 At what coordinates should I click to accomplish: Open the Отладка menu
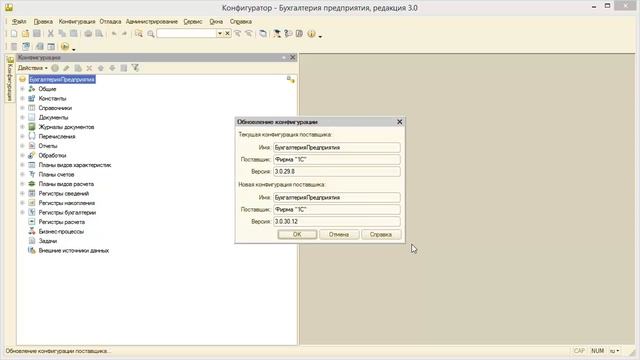point(110,22)
